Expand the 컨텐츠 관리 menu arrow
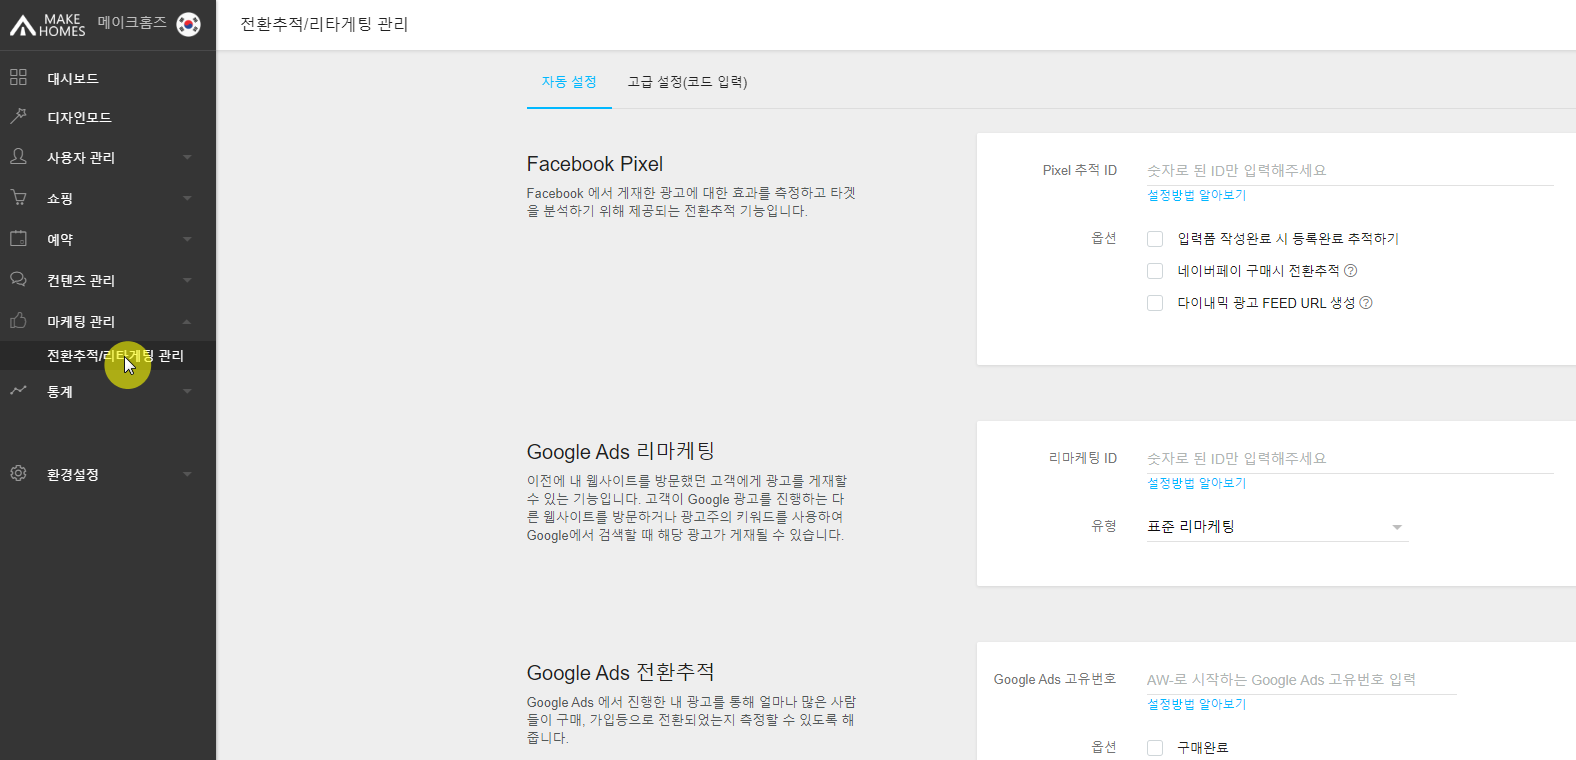Screen dimensions: 1576x760 pyautogui.click(x=187, y=281)
